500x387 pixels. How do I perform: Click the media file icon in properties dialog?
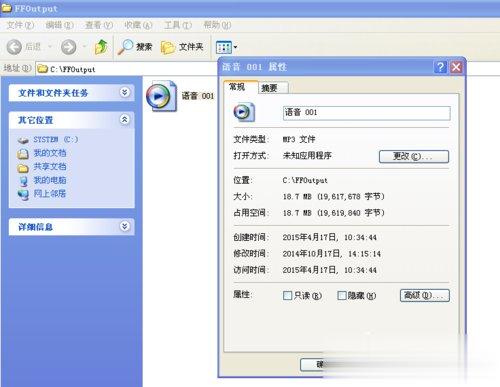[245, 112]
